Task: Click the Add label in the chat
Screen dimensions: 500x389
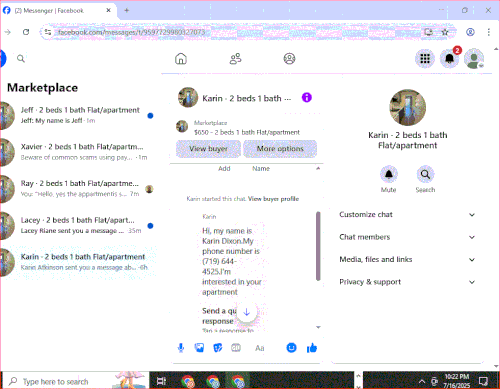Action: click(x=224, y=169)
